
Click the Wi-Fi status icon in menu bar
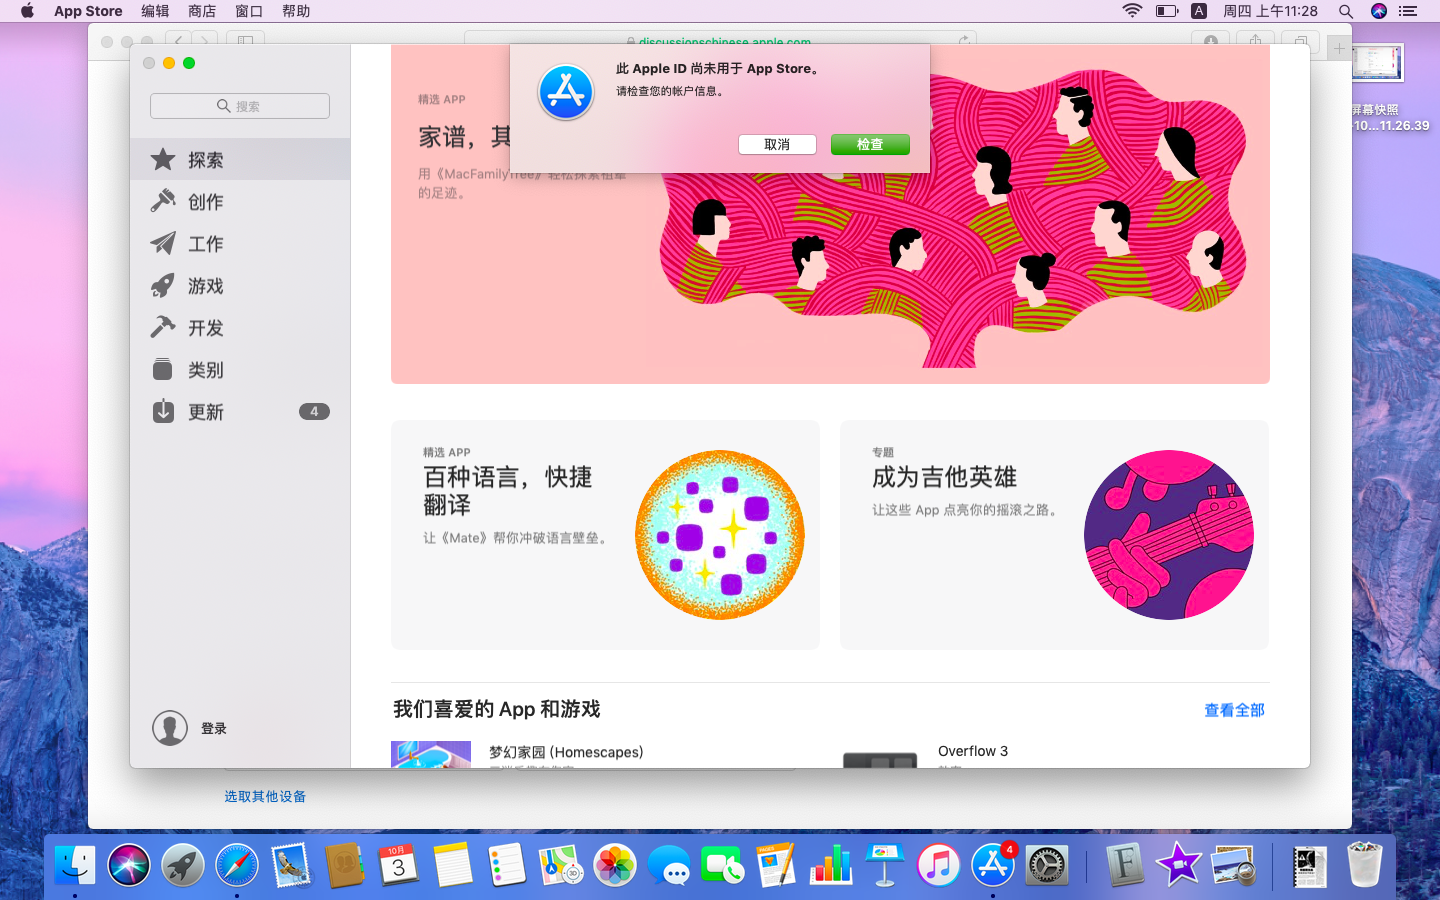[x=1132, y=11]
